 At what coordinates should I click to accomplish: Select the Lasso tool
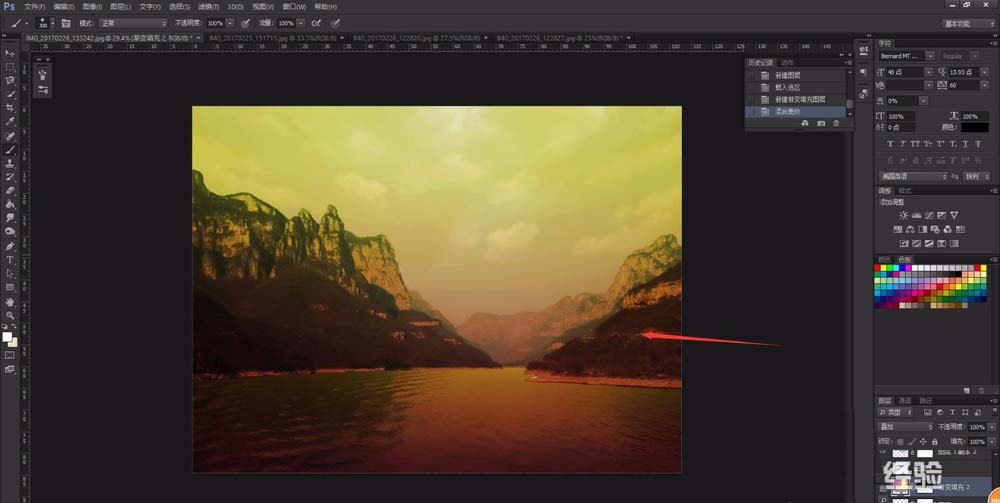point(10,80)
